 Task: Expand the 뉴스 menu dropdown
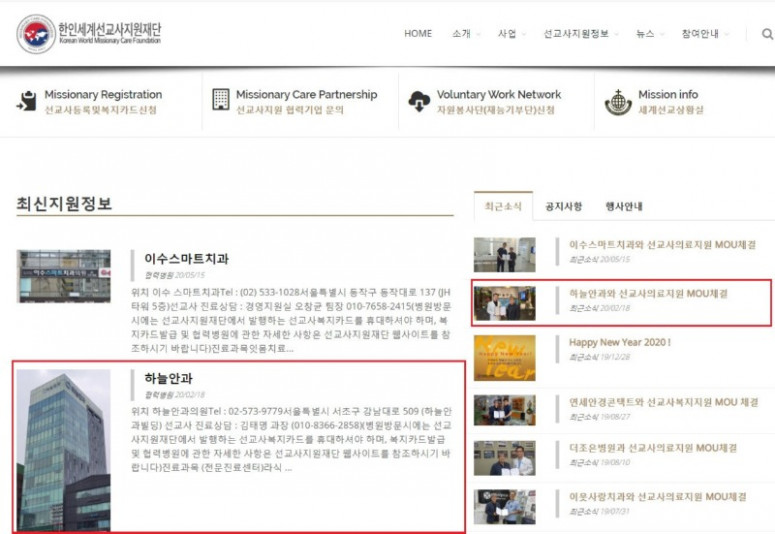(650, 34)
